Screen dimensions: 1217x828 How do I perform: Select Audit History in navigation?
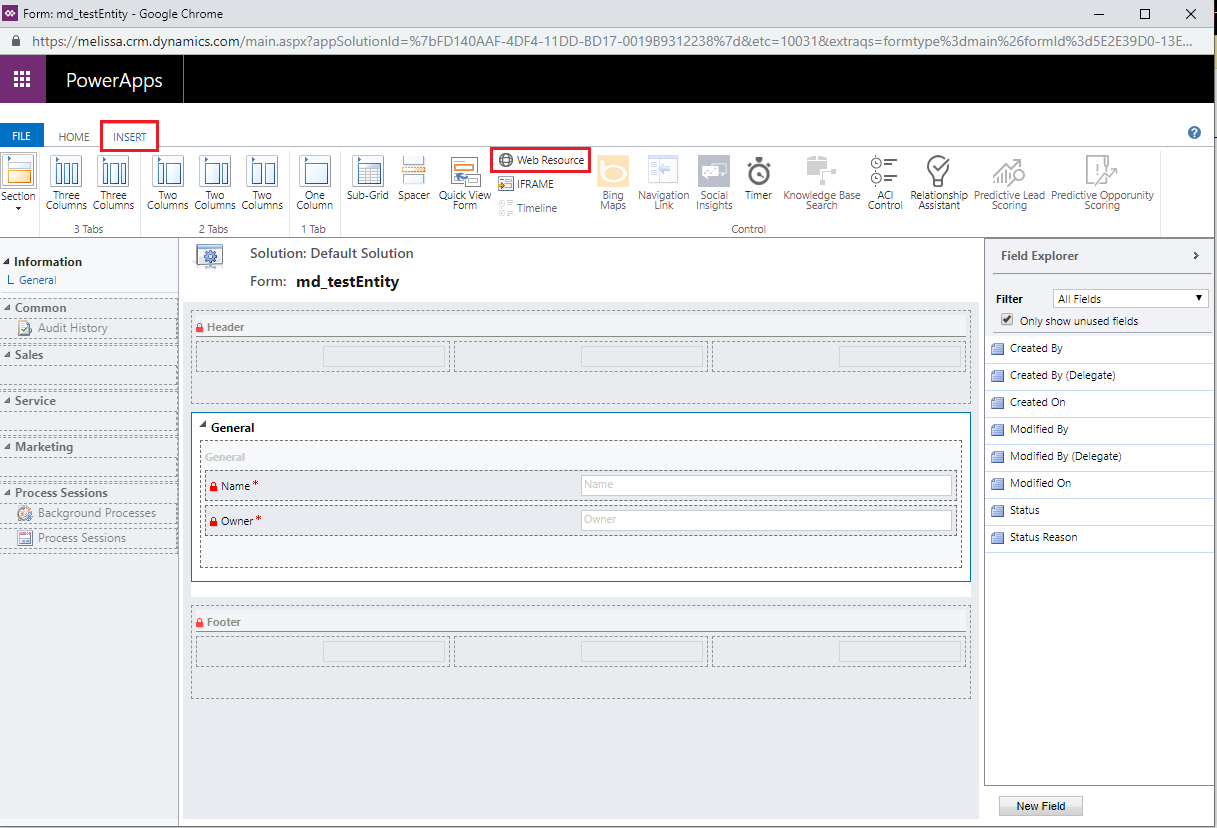72,328
